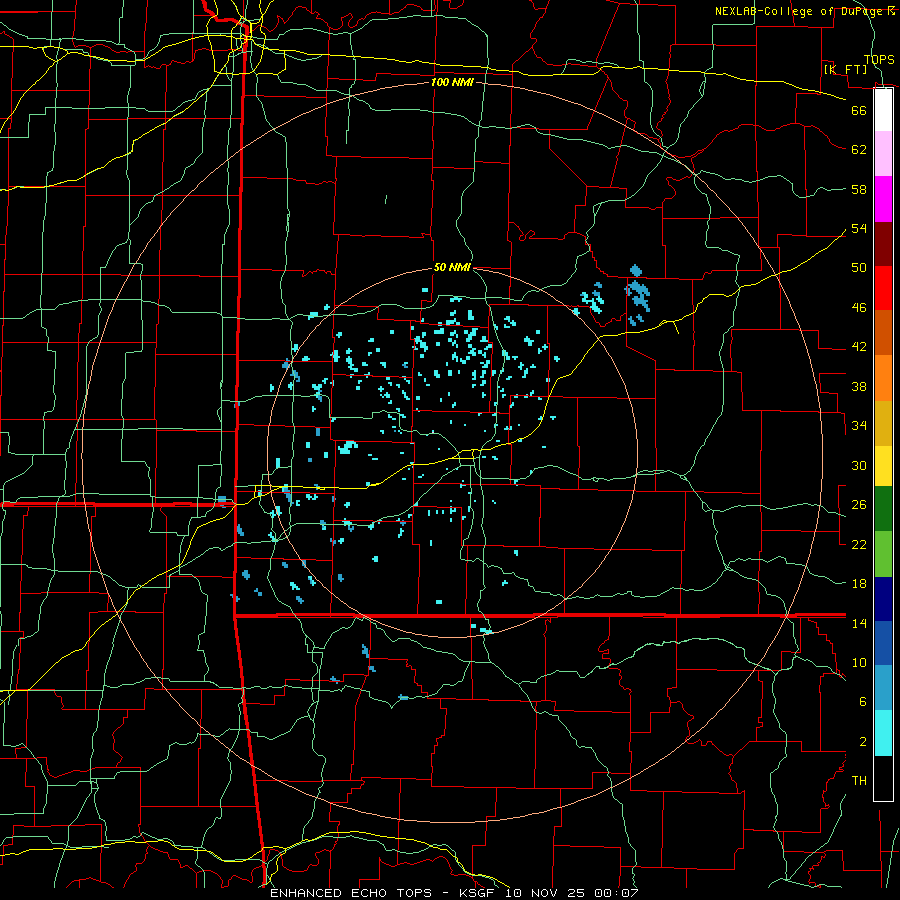Click the 'NEXLAB-College of DuPage' credit text
This screenshot has width=900, height=900.
pos(798,11)
